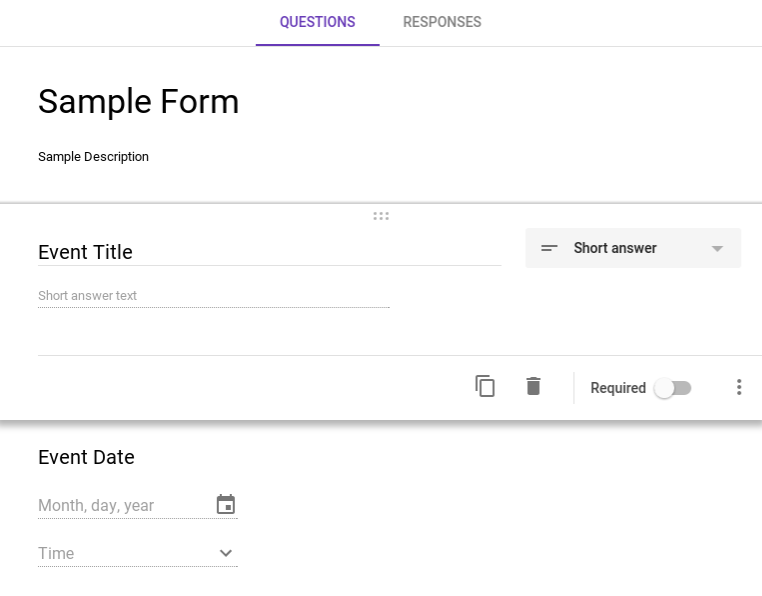Open the Time dropdown chevron
The image size is (762, 596).
(x=226, y=553)
